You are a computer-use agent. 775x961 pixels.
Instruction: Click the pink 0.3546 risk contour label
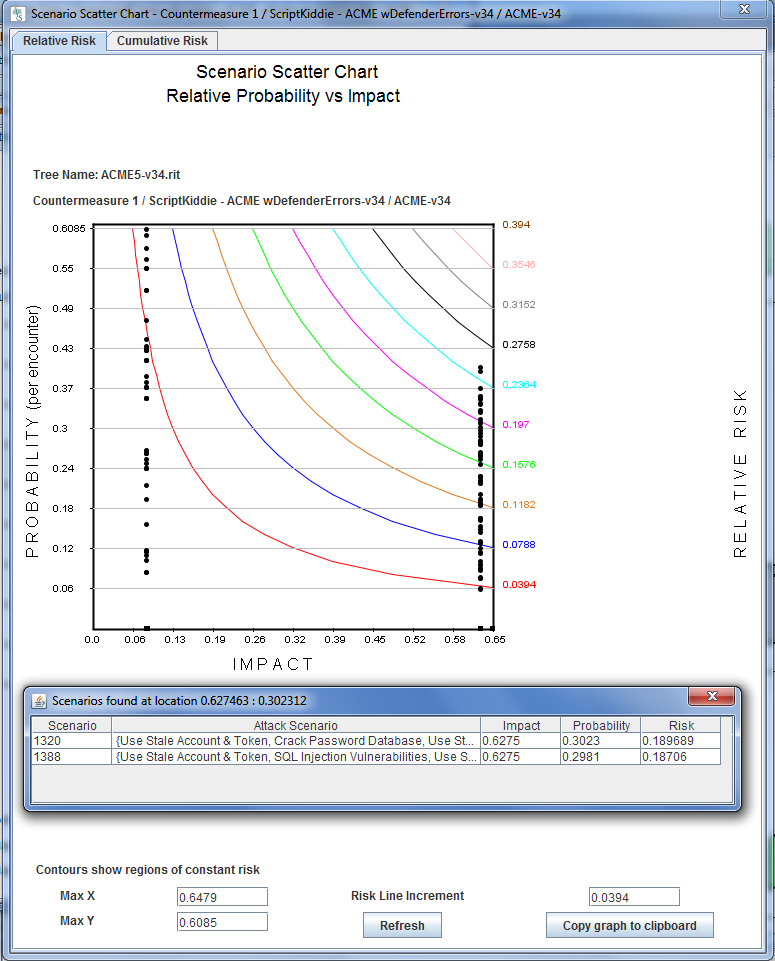[x=519, y=265]
